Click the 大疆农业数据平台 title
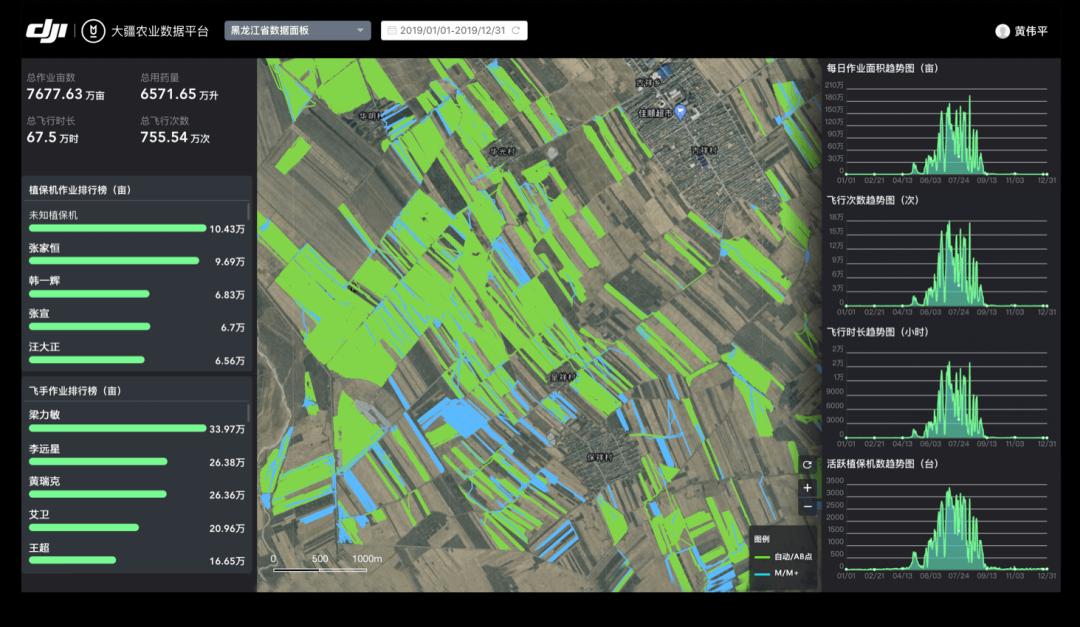 159,31
